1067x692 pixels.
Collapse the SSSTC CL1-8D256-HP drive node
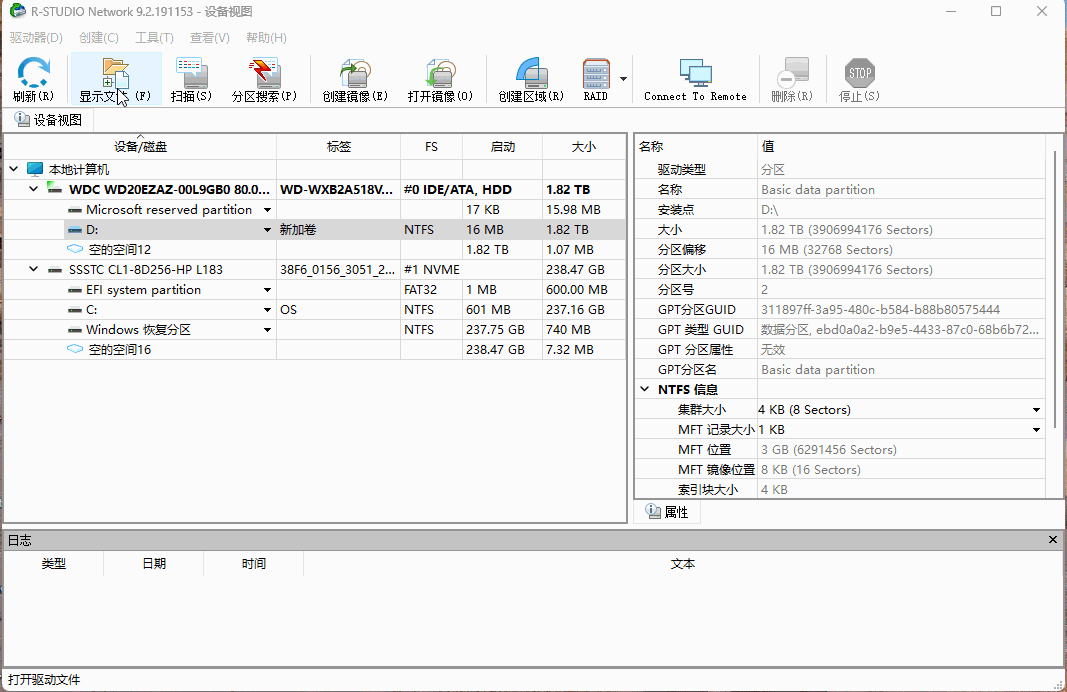(33, 269)
